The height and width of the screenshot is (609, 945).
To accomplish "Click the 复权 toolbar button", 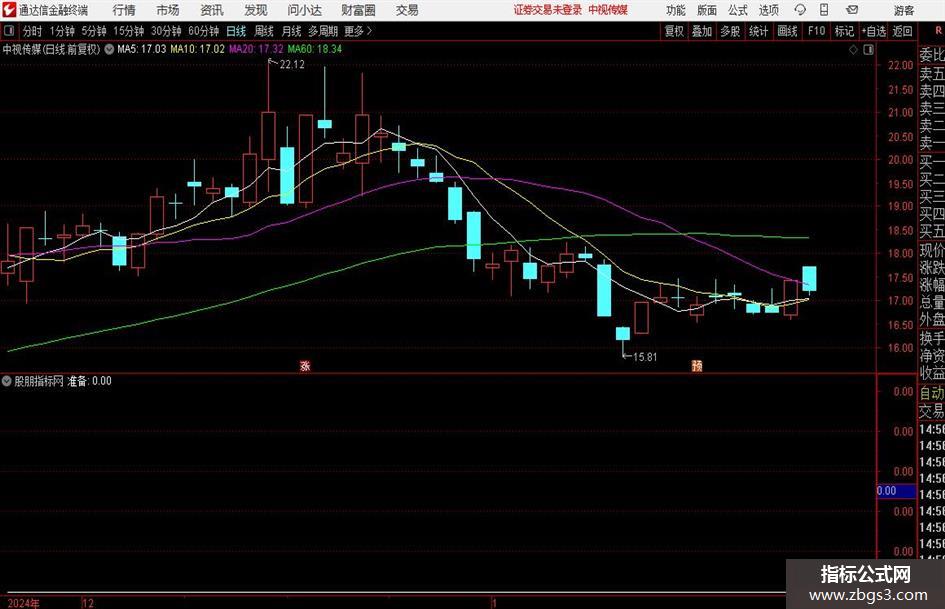I will coord(674,31).
